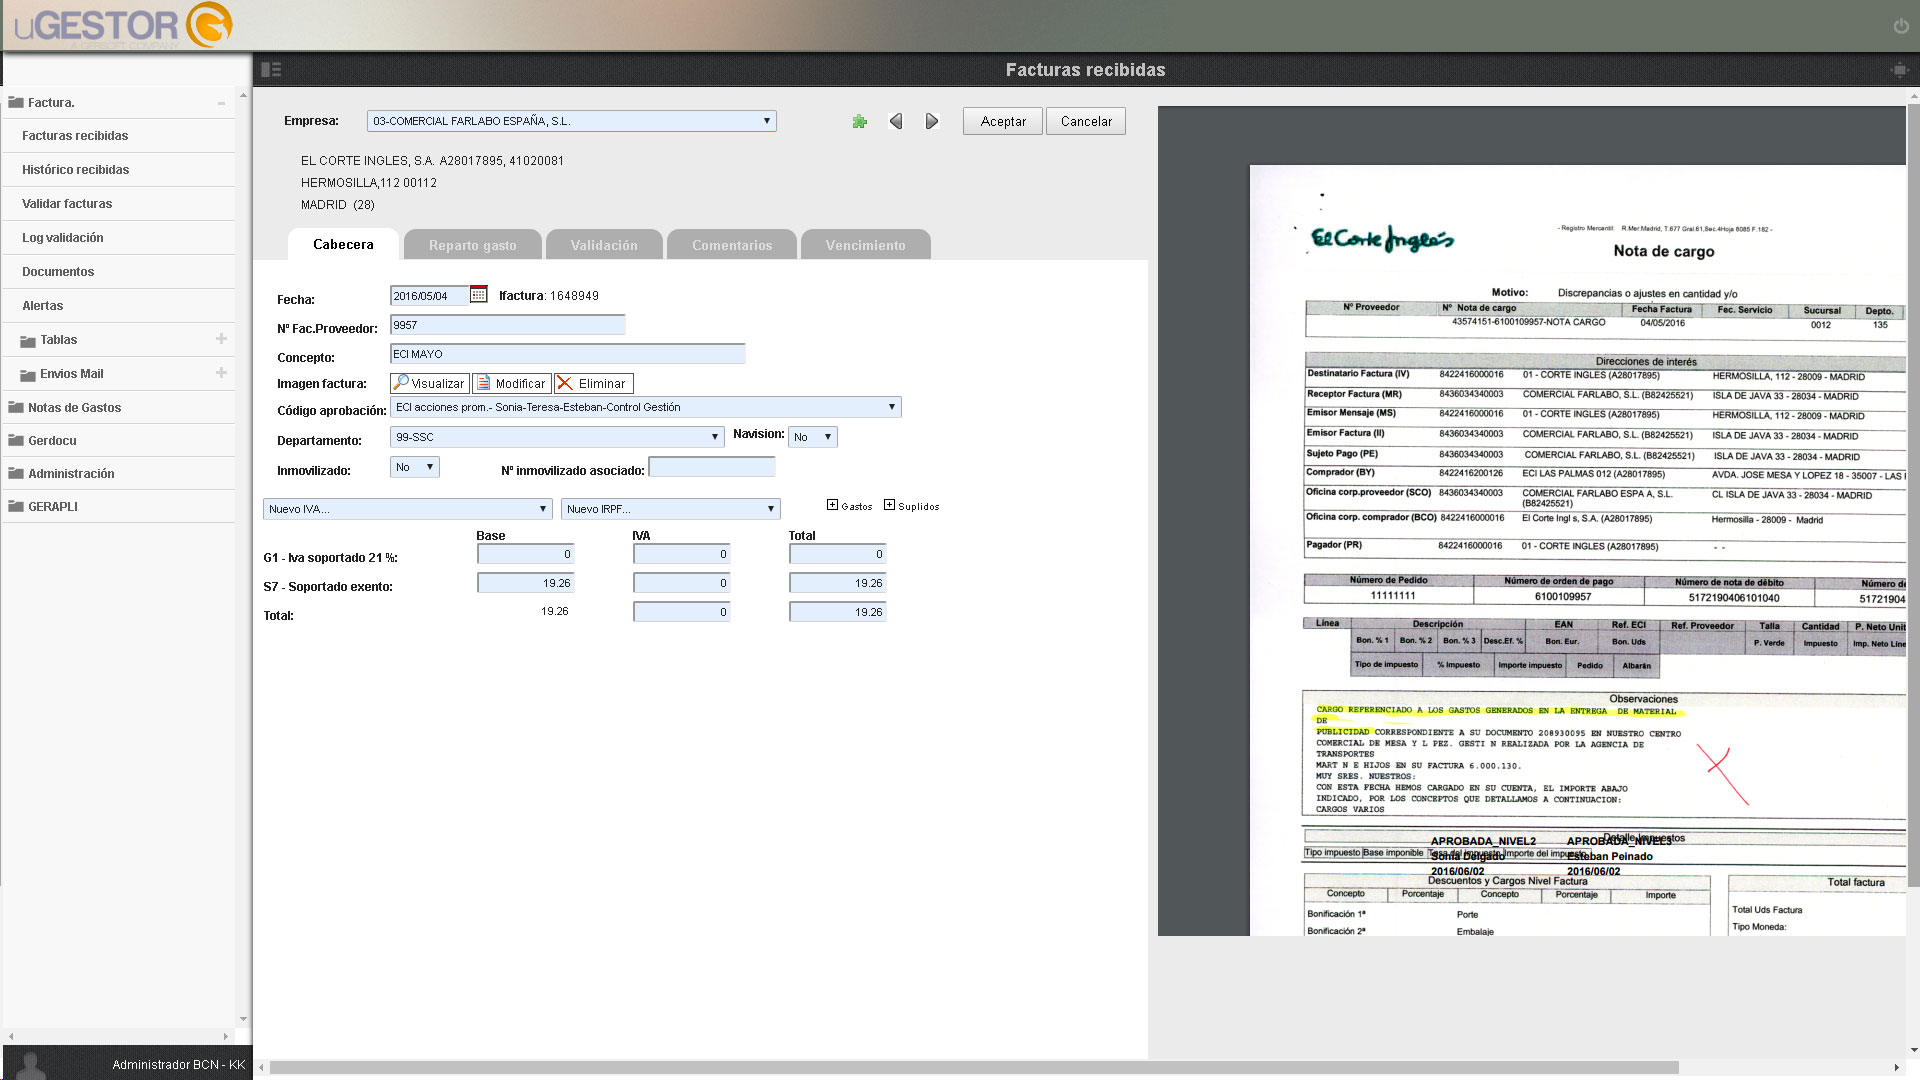Open Validar facturas in the sidebar
Viewport: 1920px width, 1080px height.
[120, 204]
